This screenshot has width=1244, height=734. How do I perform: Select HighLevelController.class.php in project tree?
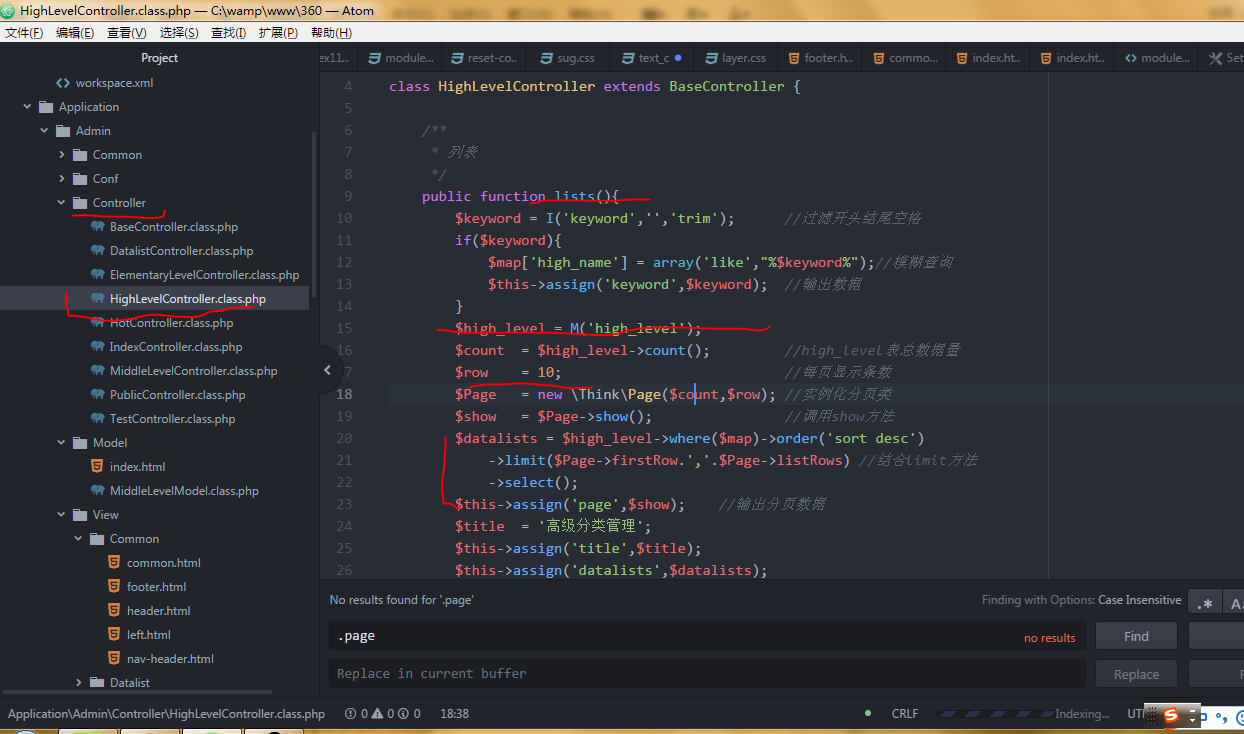pyautogui.click(x=188, y=299)
